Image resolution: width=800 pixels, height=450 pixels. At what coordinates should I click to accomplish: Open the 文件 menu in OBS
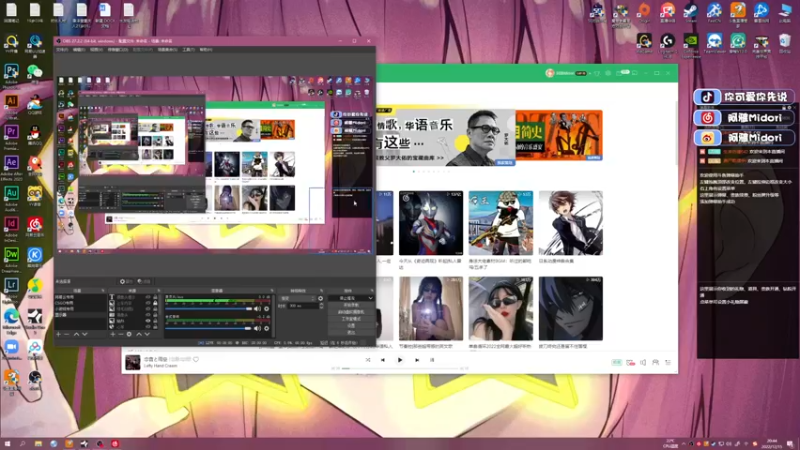pos(62,49)
